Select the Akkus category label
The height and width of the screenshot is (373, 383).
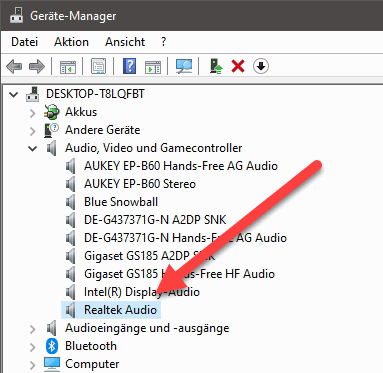pyautogui.click(x=81, y=112)
